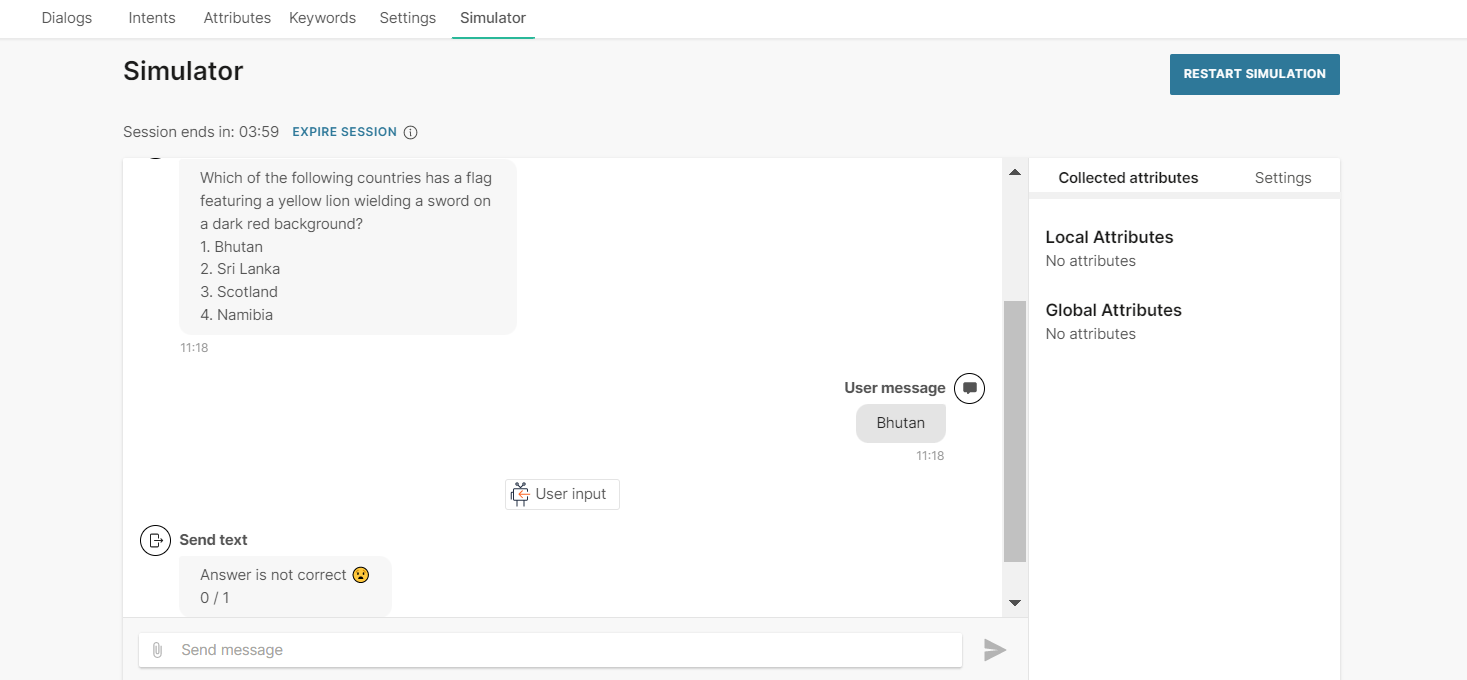Focus the Send message input field

click(x=560, y=650)
